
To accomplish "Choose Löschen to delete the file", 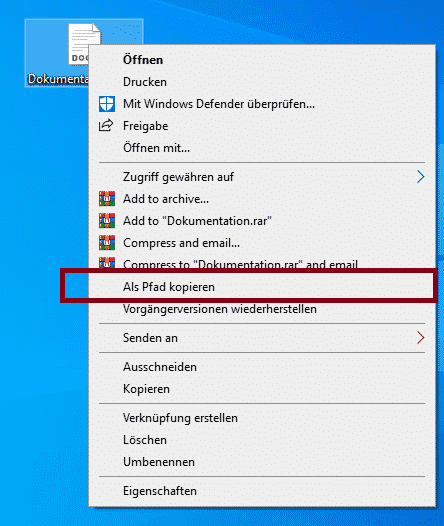I will tap(145, 440).
